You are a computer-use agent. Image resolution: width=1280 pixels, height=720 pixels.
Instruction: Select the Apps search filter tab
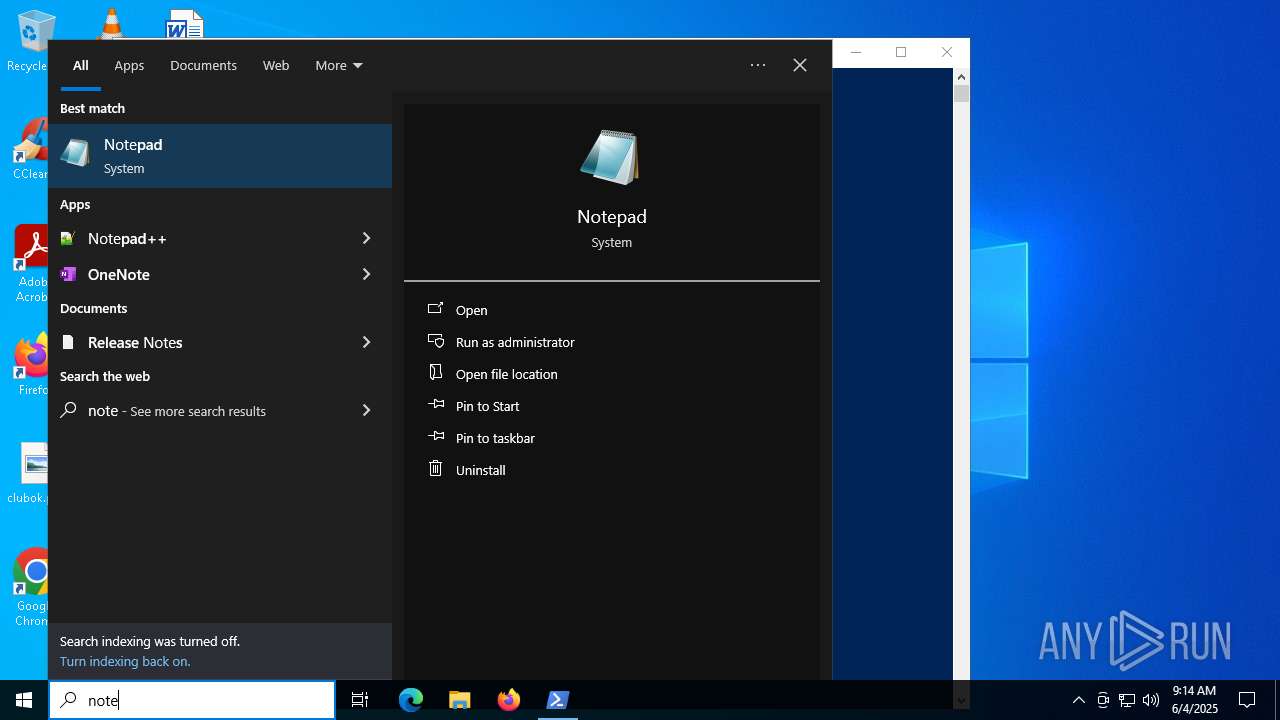pyautogui.click(x=129, y=65)
